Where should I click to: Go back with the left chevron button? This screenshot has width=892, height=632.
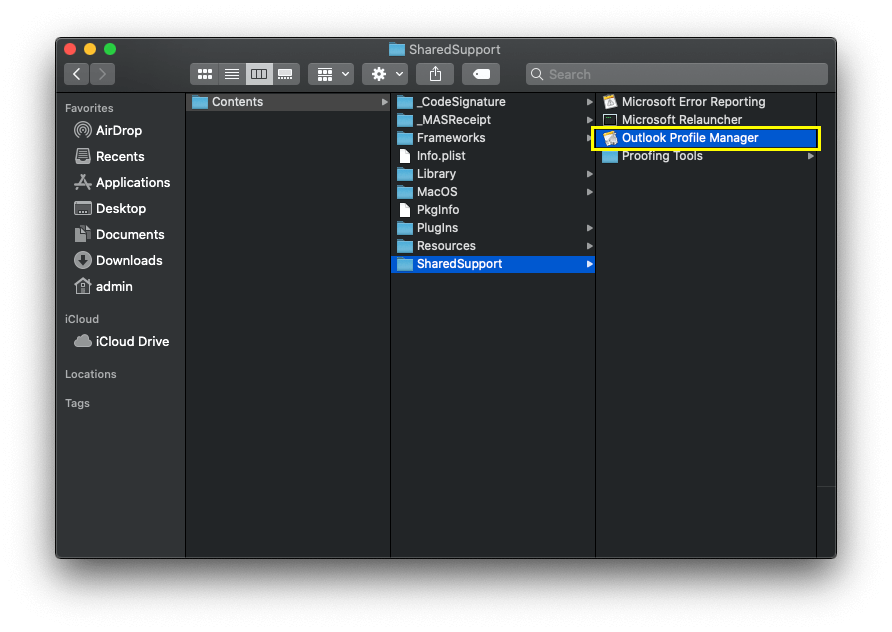[x=77, y=74]
